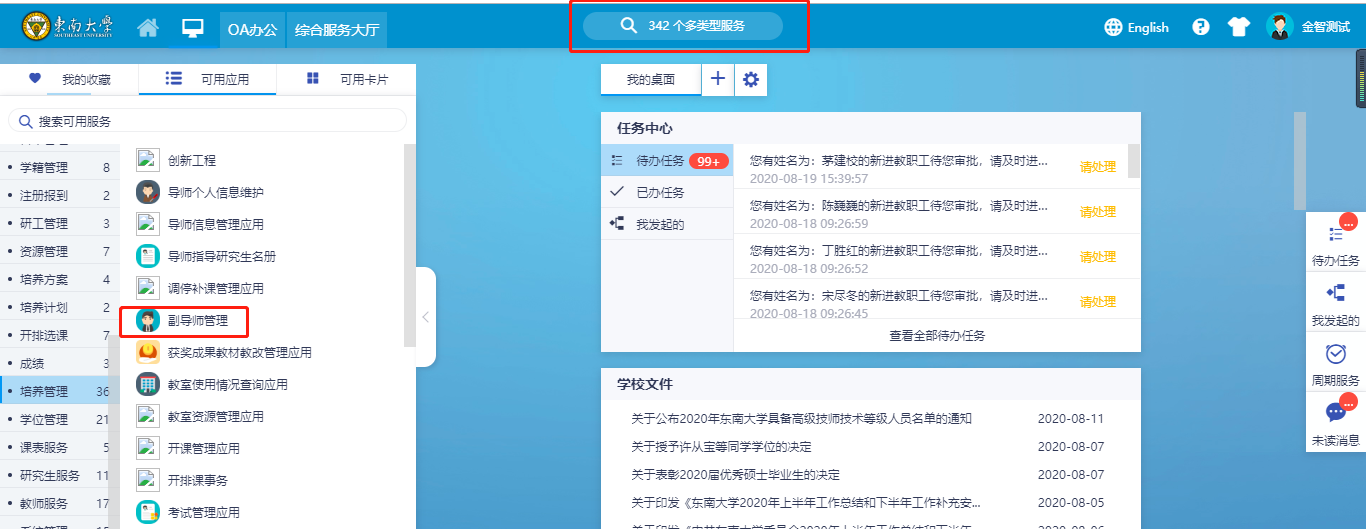Viewport: 1366px width, 529px height.
Task: Click the desktop monitor icon
Action: (x=193, y=28)
